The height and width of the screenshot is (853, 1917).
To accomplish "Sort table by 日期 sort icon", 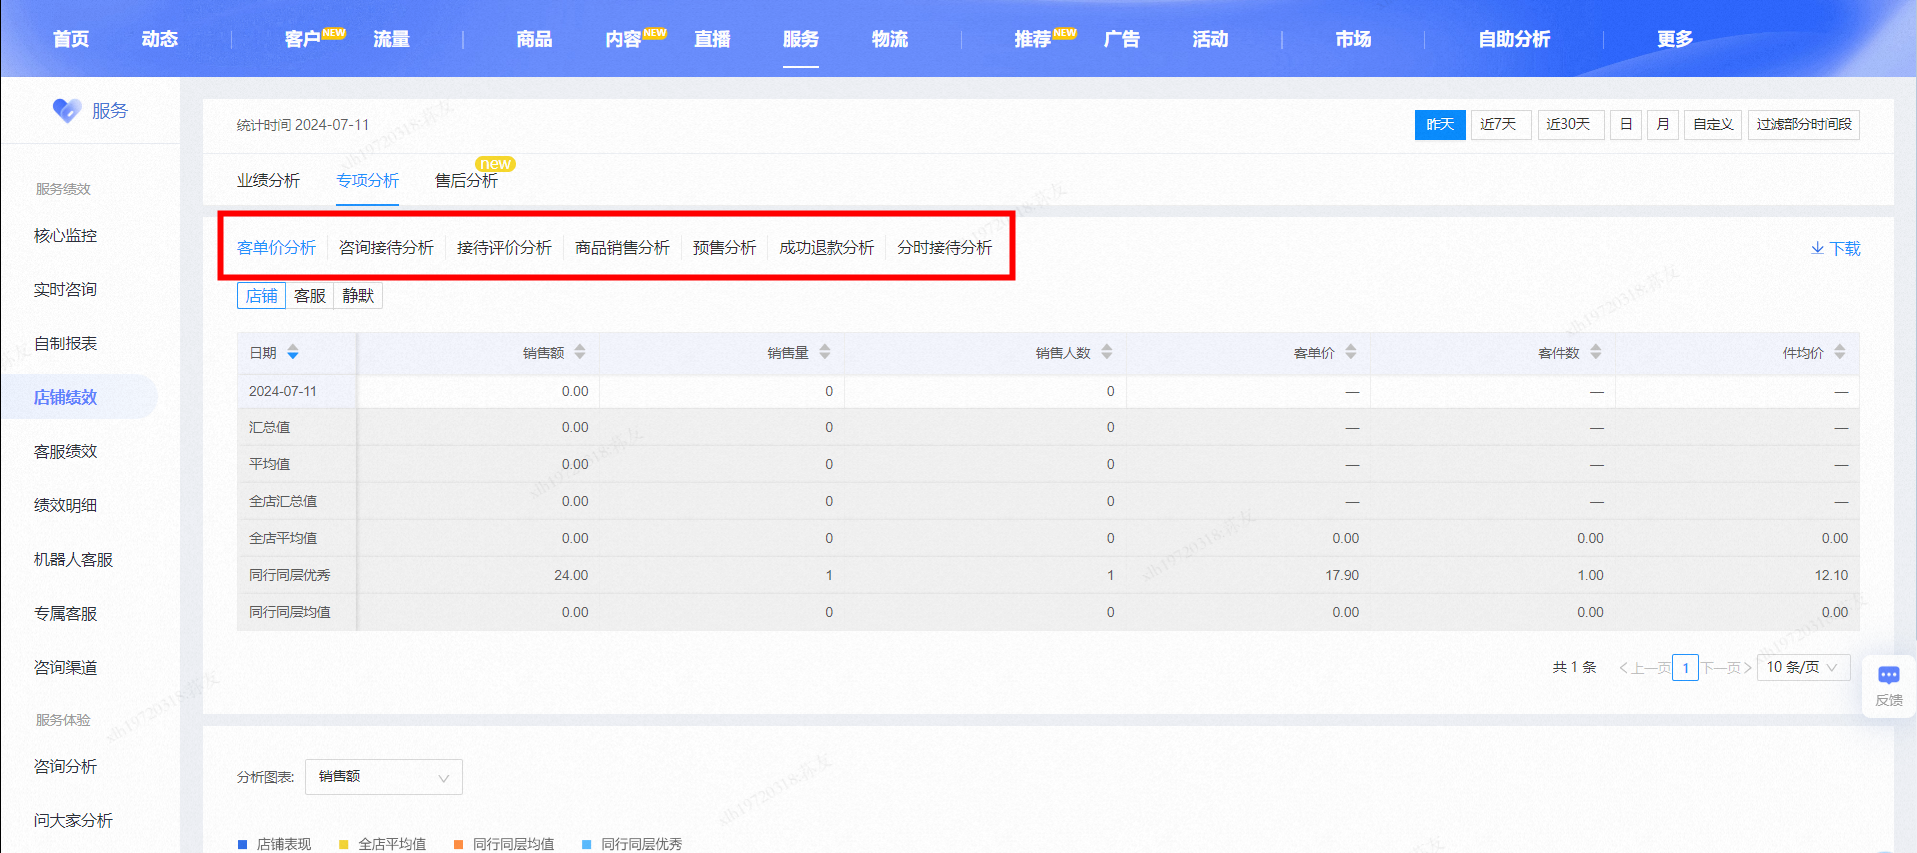I will pos(293,352).
